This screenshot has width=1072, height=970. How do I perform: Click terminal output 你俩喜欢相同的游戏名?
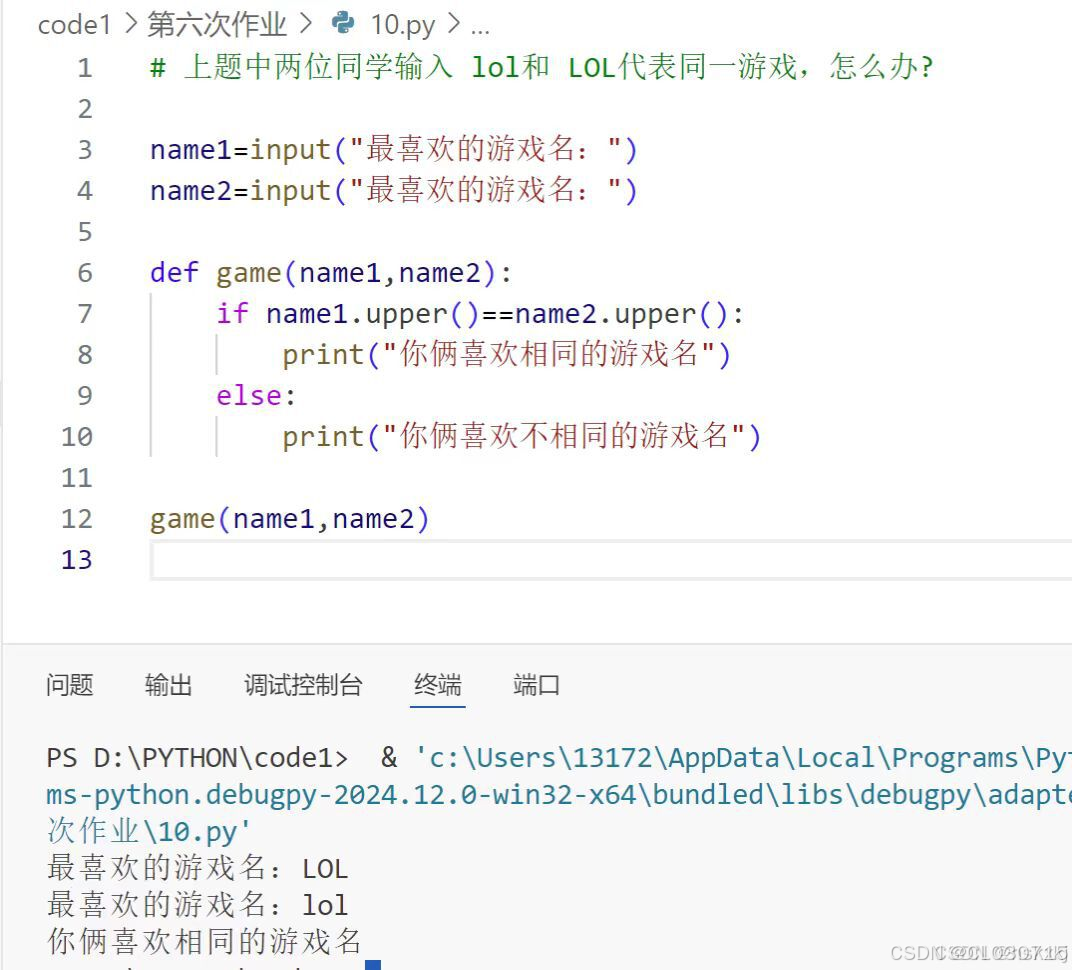(204, 941)
